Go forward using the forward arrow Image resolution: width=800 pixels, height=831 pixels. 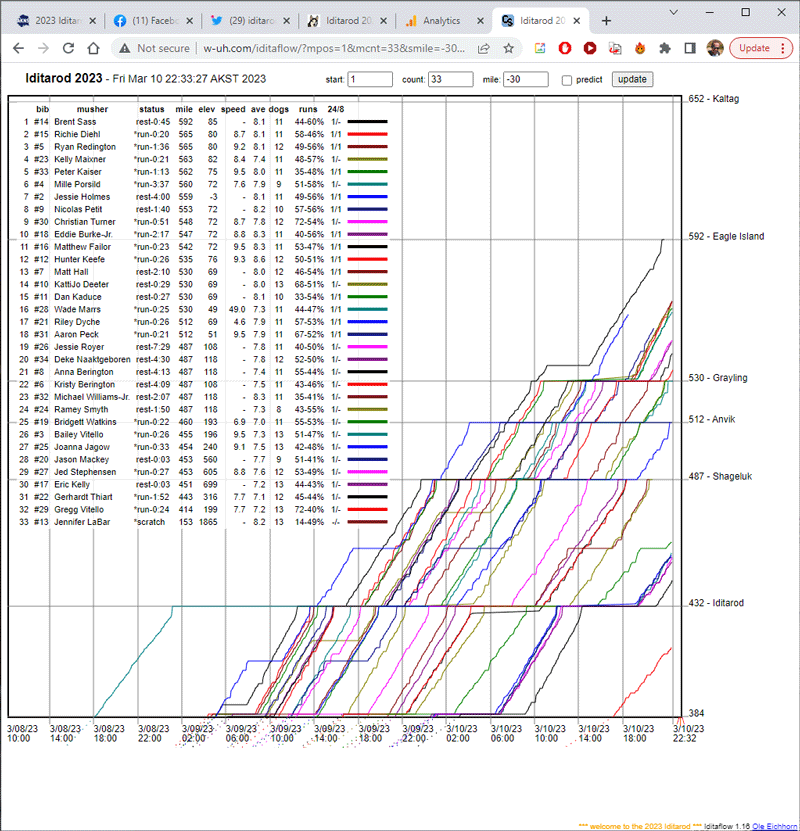(x=43, y=48)
